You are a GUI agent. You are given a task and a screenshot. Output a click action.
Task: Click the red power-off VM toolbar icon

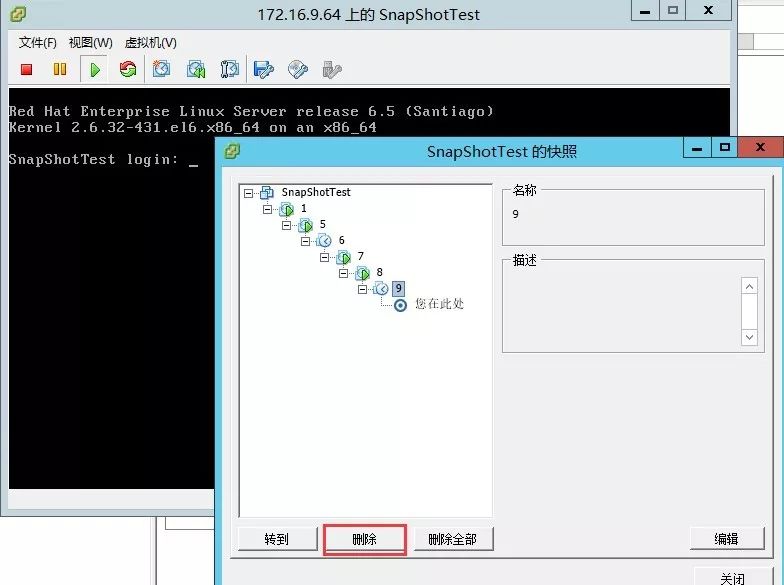(x=26, y=69)
